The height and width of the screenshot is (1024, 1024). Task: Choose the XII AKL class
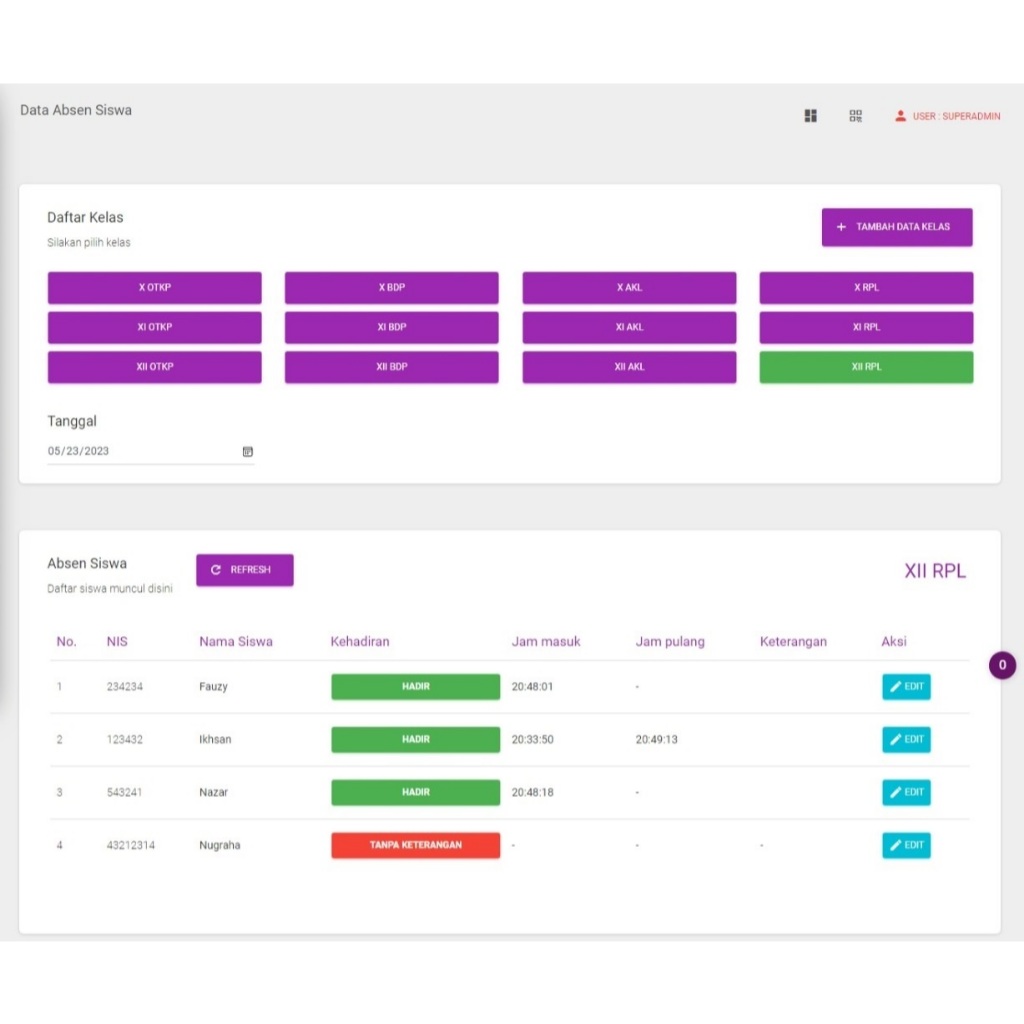[629, 367]
